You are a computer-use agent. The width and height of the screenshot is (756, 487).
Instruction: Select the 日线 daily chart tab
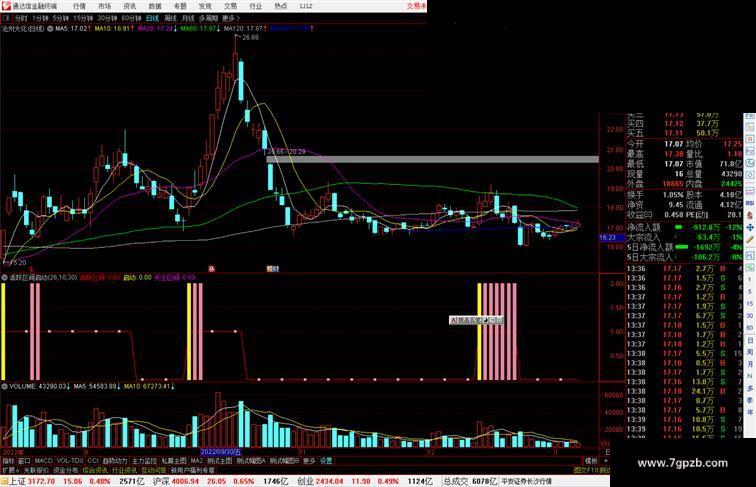(152, 18)
